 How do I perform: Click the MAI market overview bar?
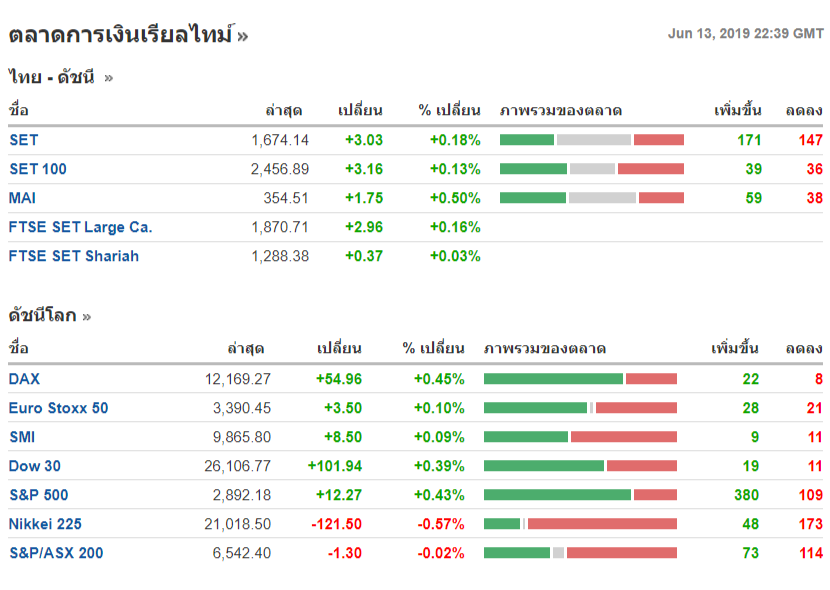pyautogui.click(x=591, y=198)
